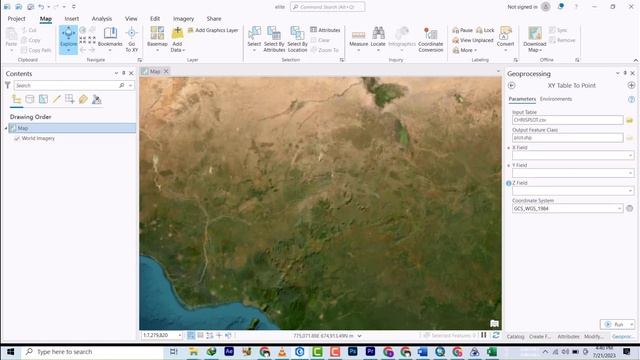Lock labels in Labeling group
This screenshot has height=360, width=640.
click(x=485, y=30)
